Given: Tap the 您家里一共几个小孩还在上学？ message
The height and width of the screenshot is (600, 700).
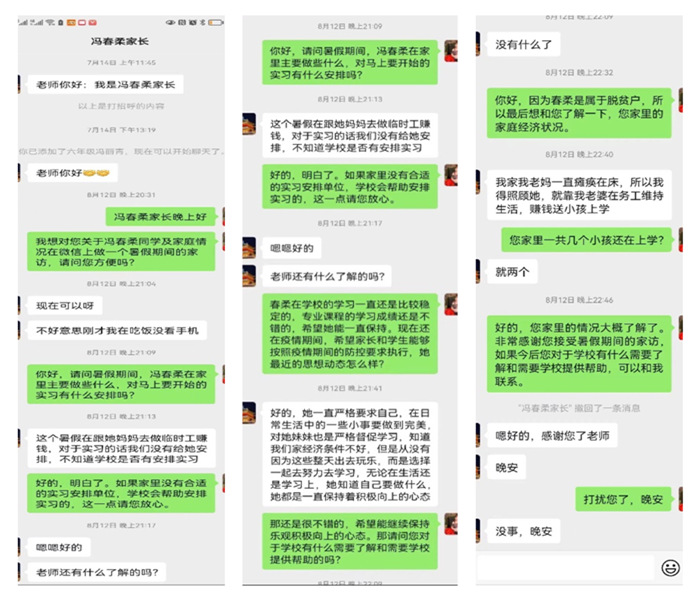Looking at the screenshot, I should [x=586, y=240].
